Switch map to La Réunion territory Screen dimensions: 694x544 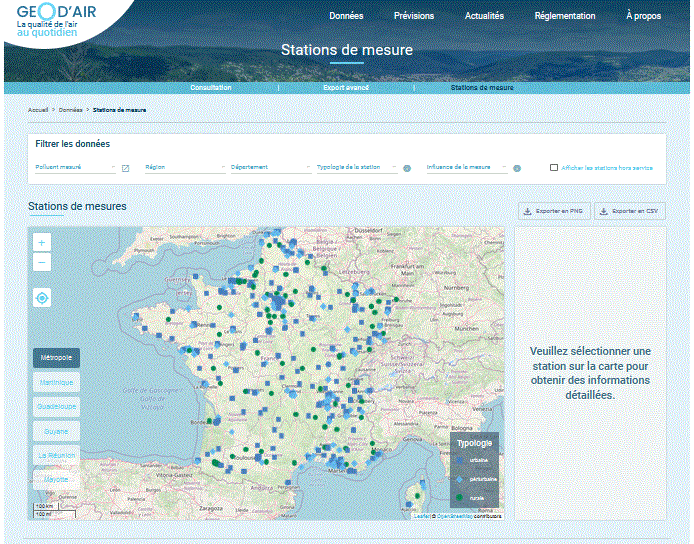point(56,454)
